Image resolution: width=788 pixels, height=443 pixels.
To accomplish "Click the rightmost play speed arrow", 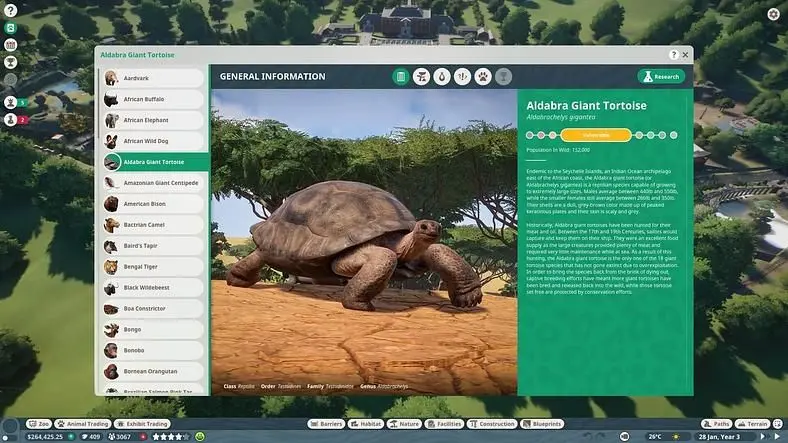I will click(778, 437).
